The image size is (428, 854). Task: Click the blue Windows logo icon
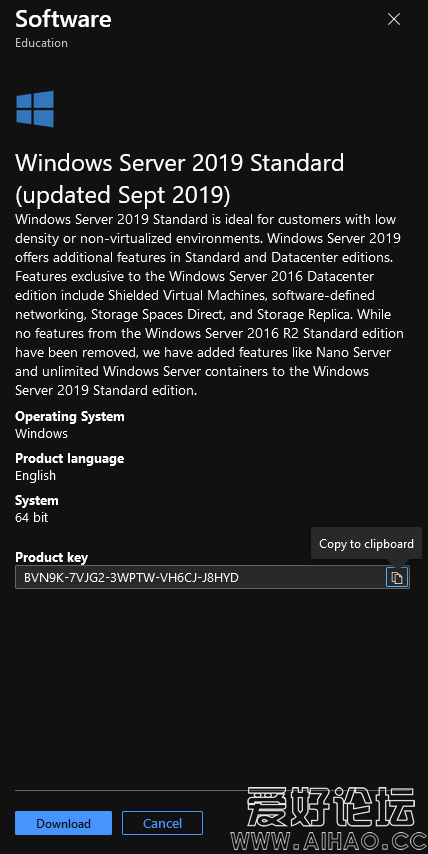(x=35, y=108)
